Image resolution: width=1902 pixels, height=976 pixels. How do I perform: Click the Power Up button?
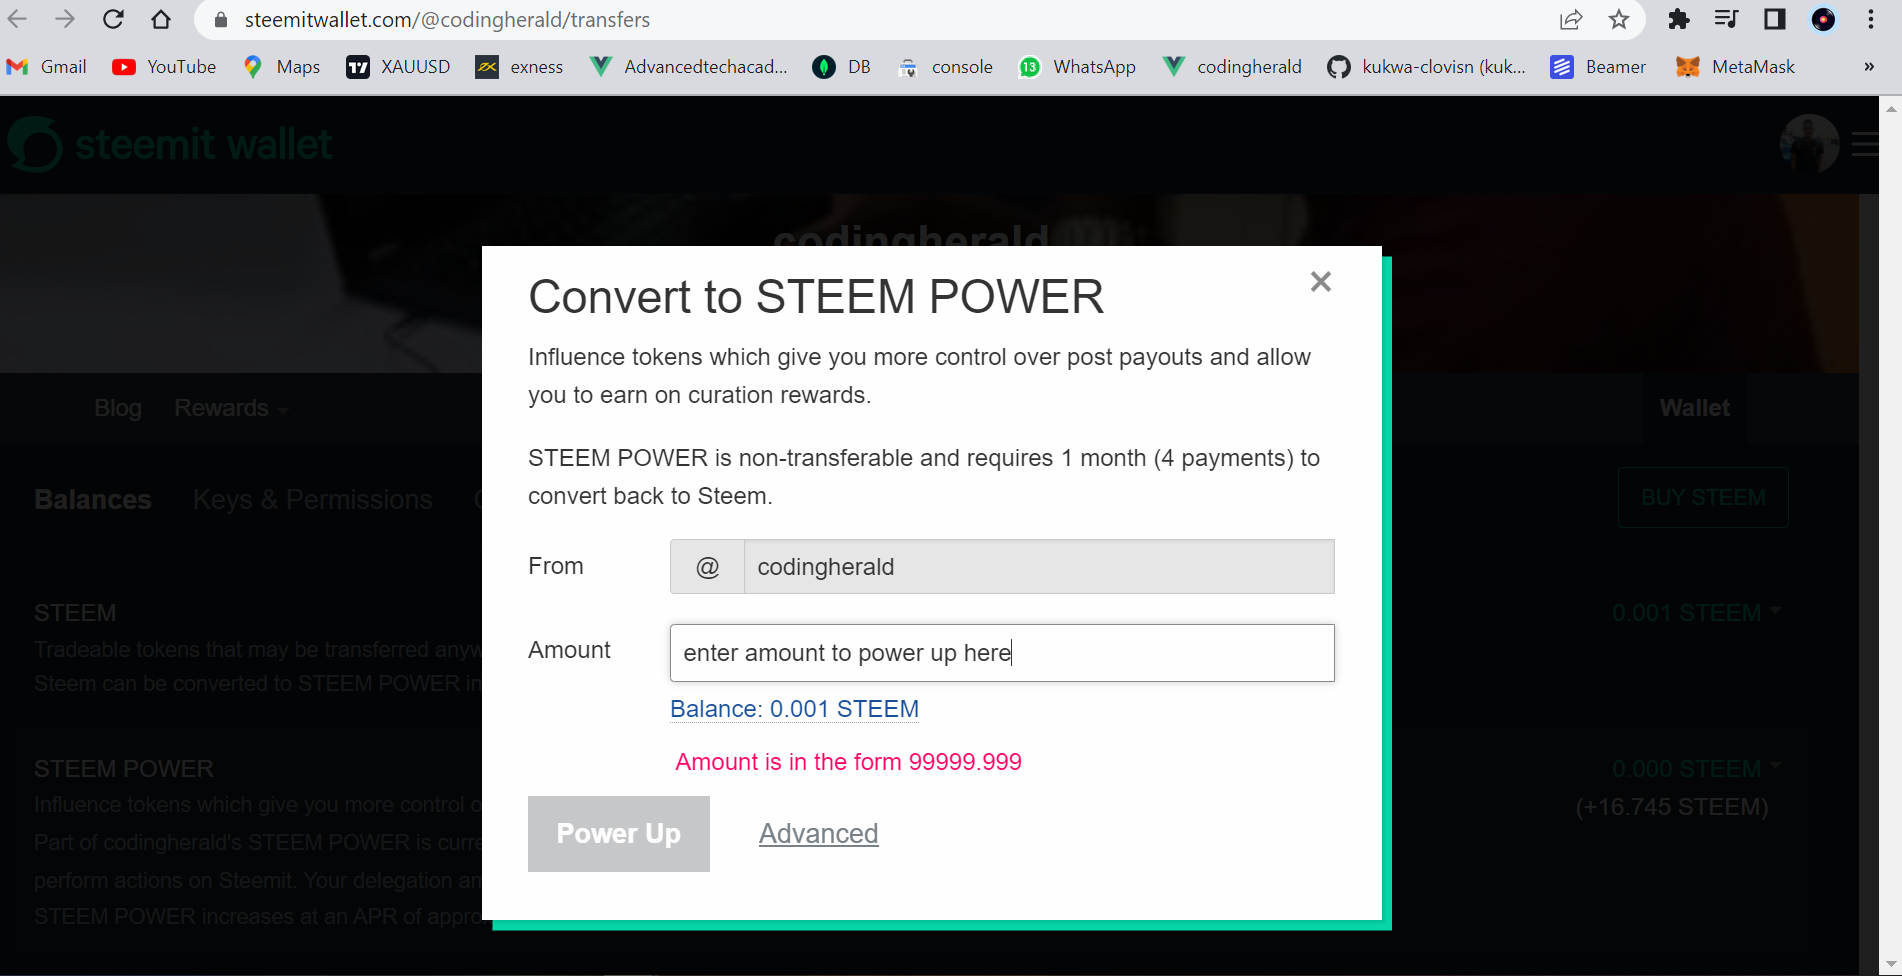[619, 834]
